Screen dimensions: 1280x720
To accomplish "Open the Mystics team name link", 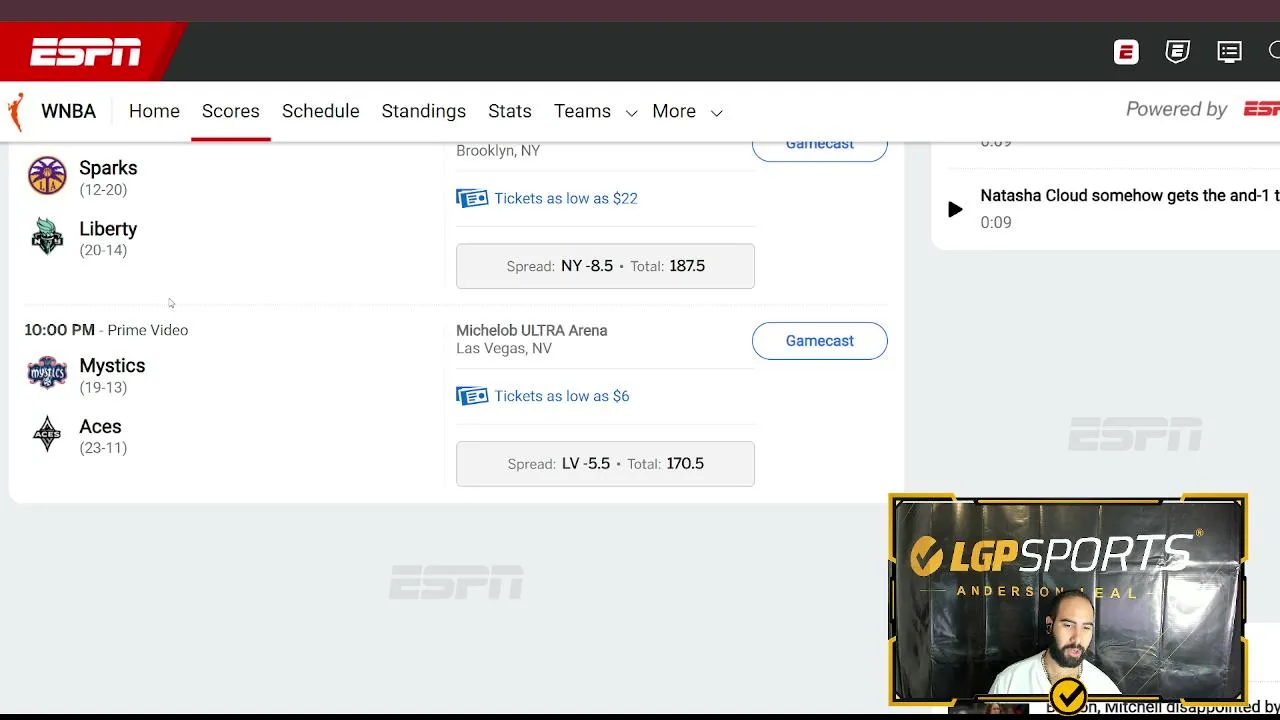I will (x=112, y=366).
